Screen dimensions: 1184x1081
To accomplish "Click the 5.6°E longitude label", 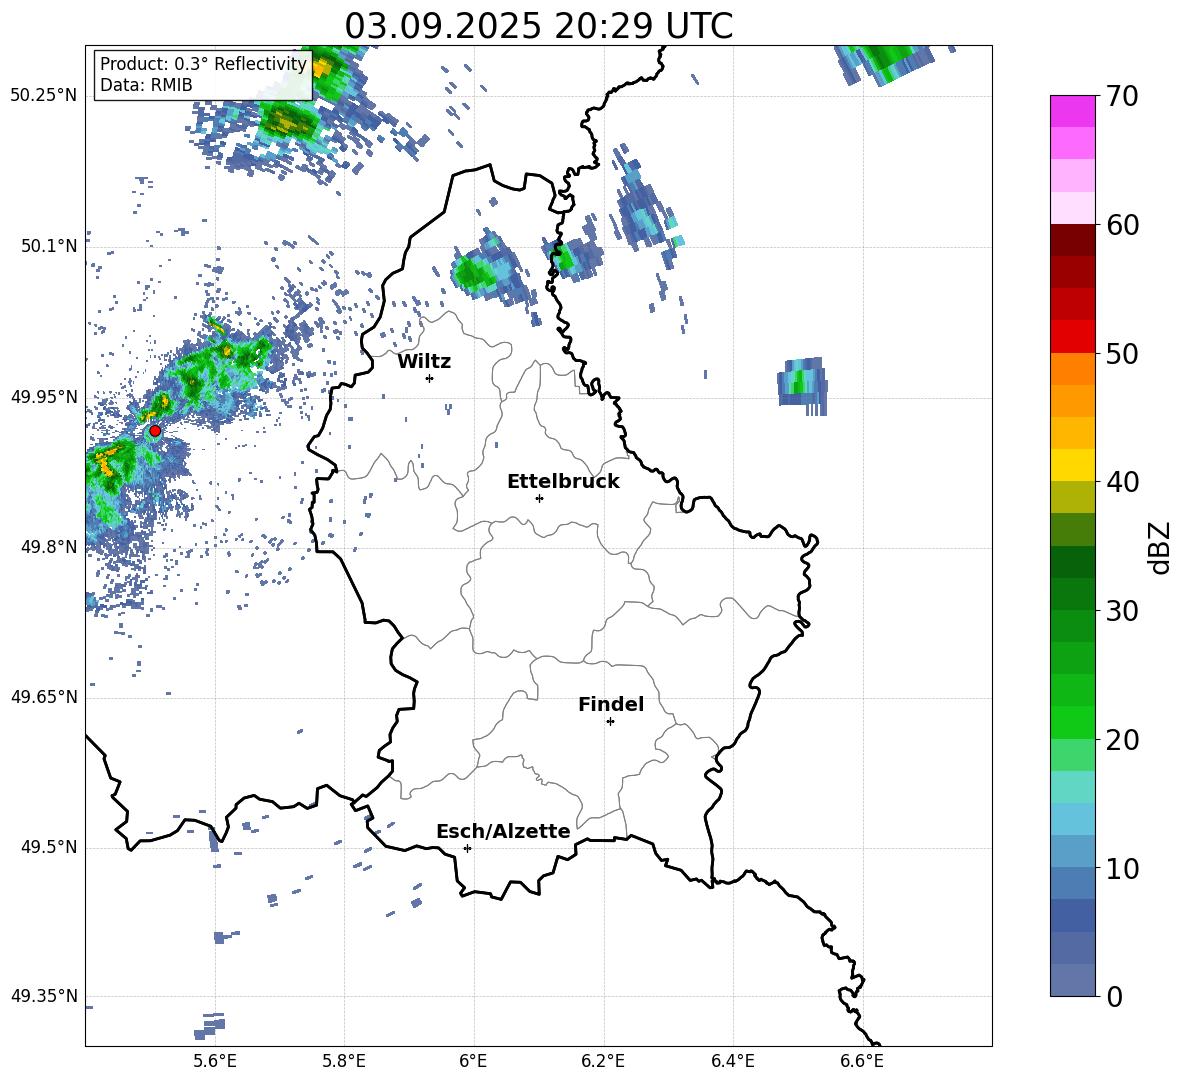I will pos(215,1061).
